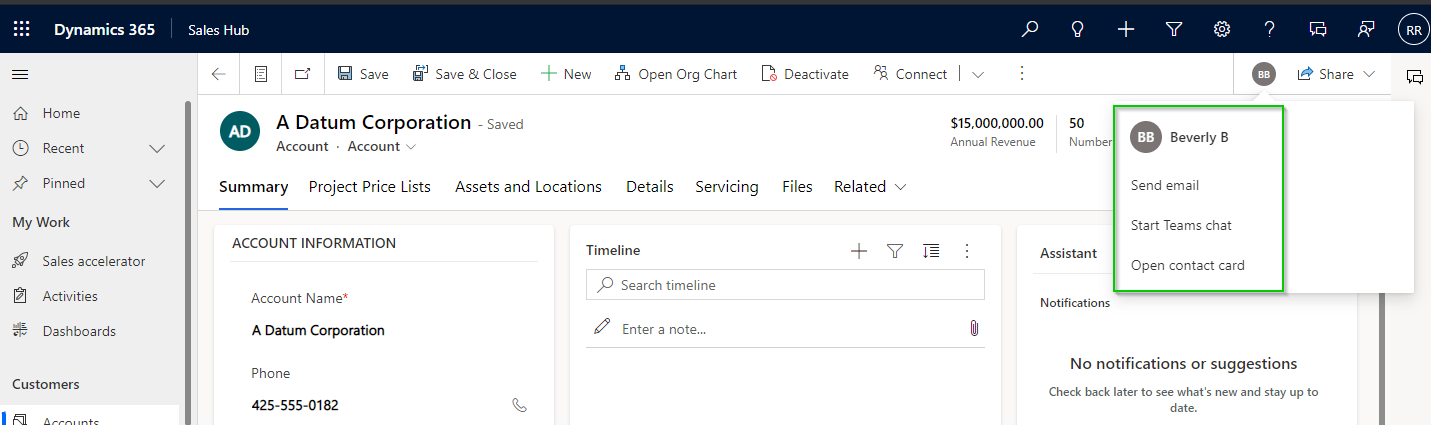
Task: Open the advanced find funnel icon
Action: coord(1174,29)
